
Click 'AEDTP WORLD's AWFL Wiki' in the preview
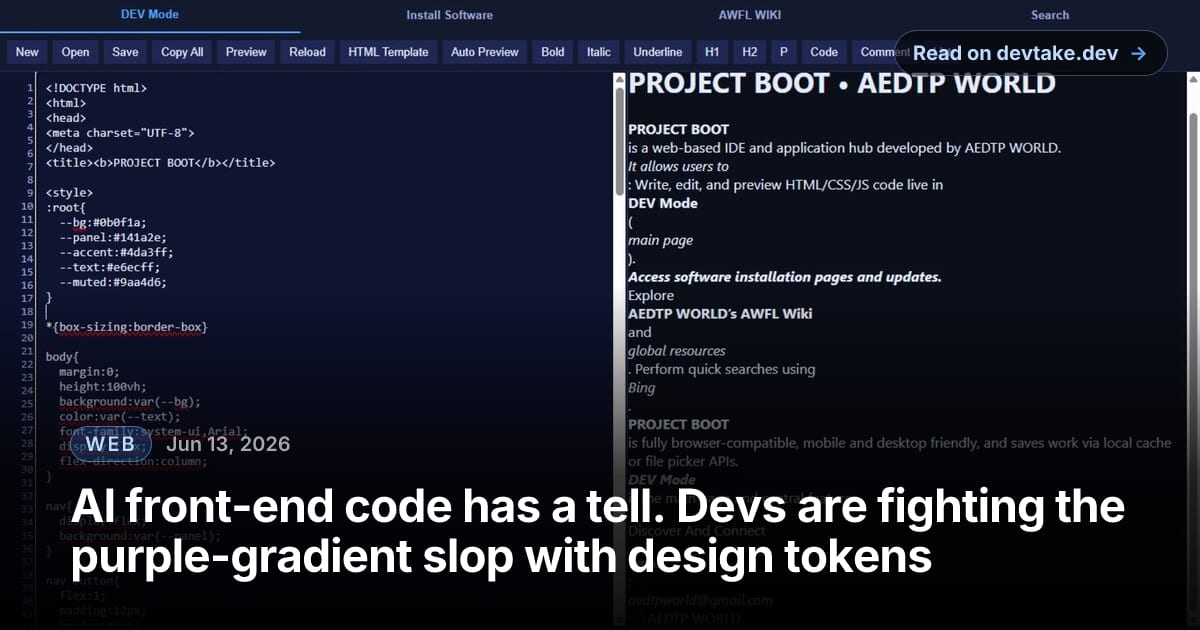coord(720,313)
